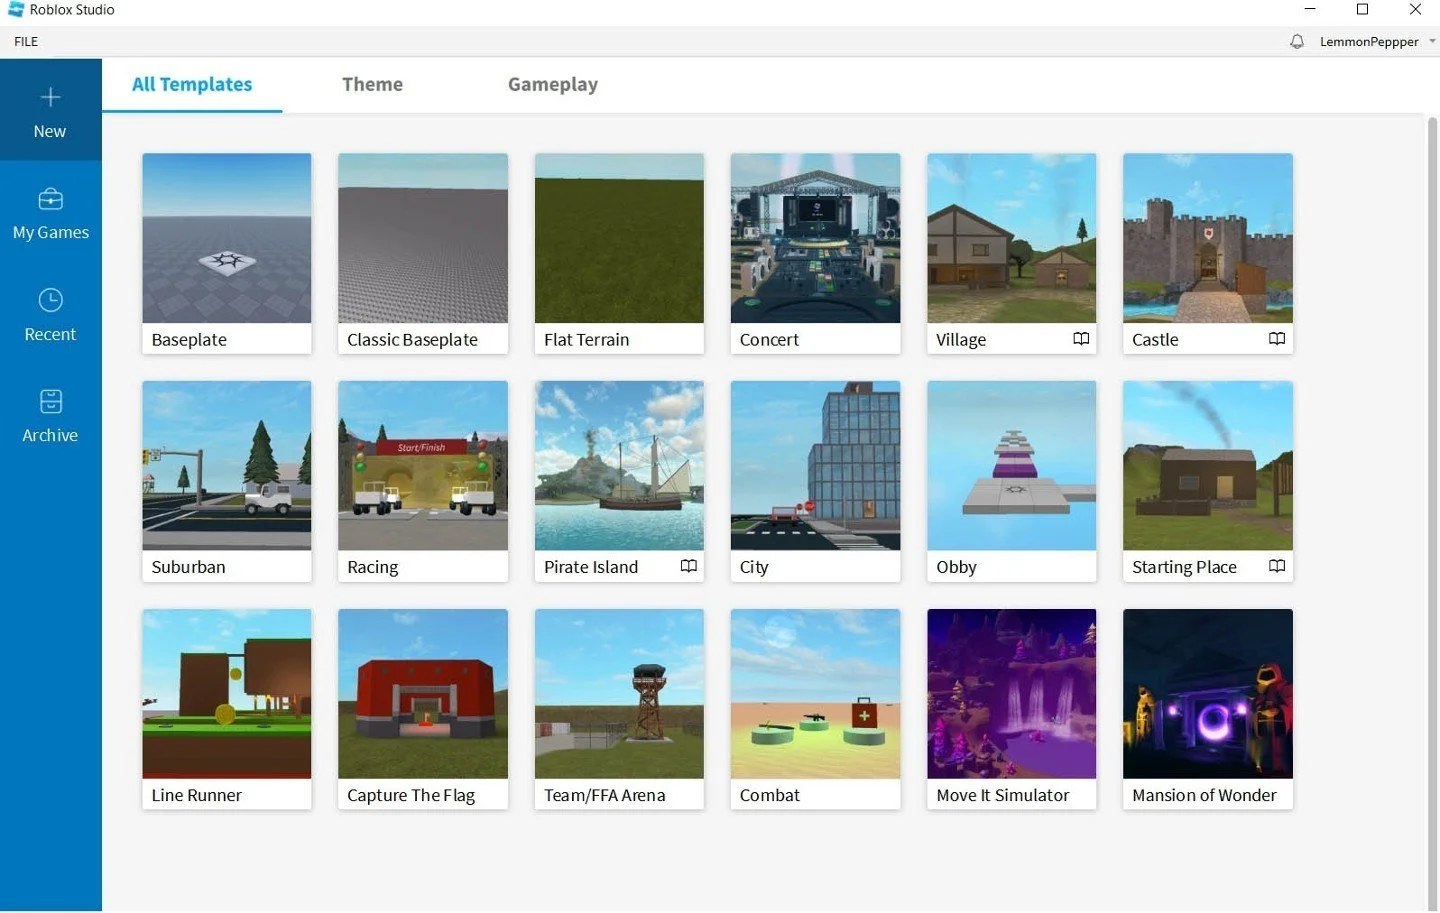Open the Capture The Flag template thumbnail

click(423, 694)
